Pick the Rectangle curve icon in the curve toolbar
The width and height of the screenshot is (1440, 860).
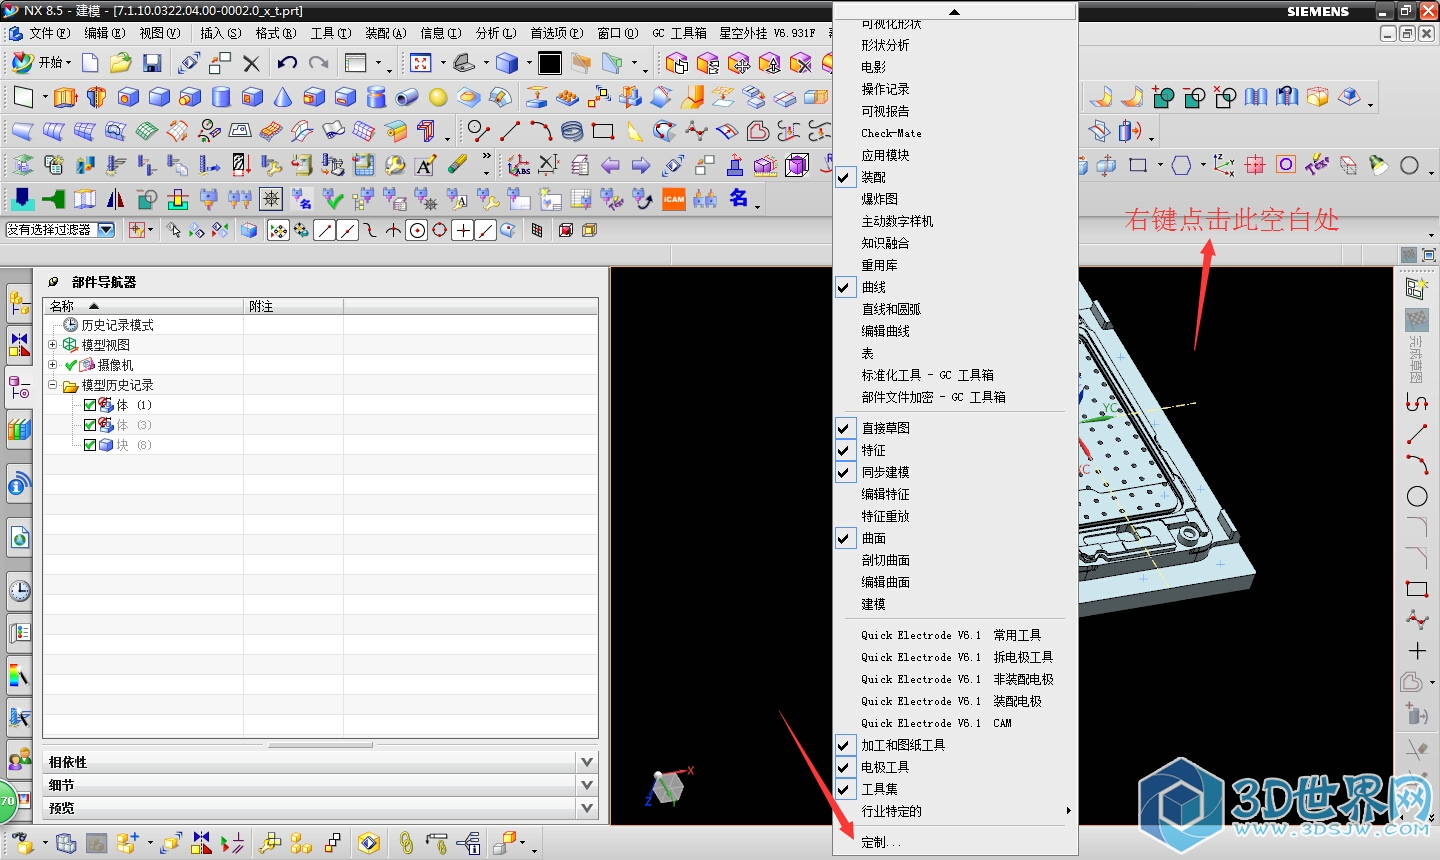pos(603,131)
